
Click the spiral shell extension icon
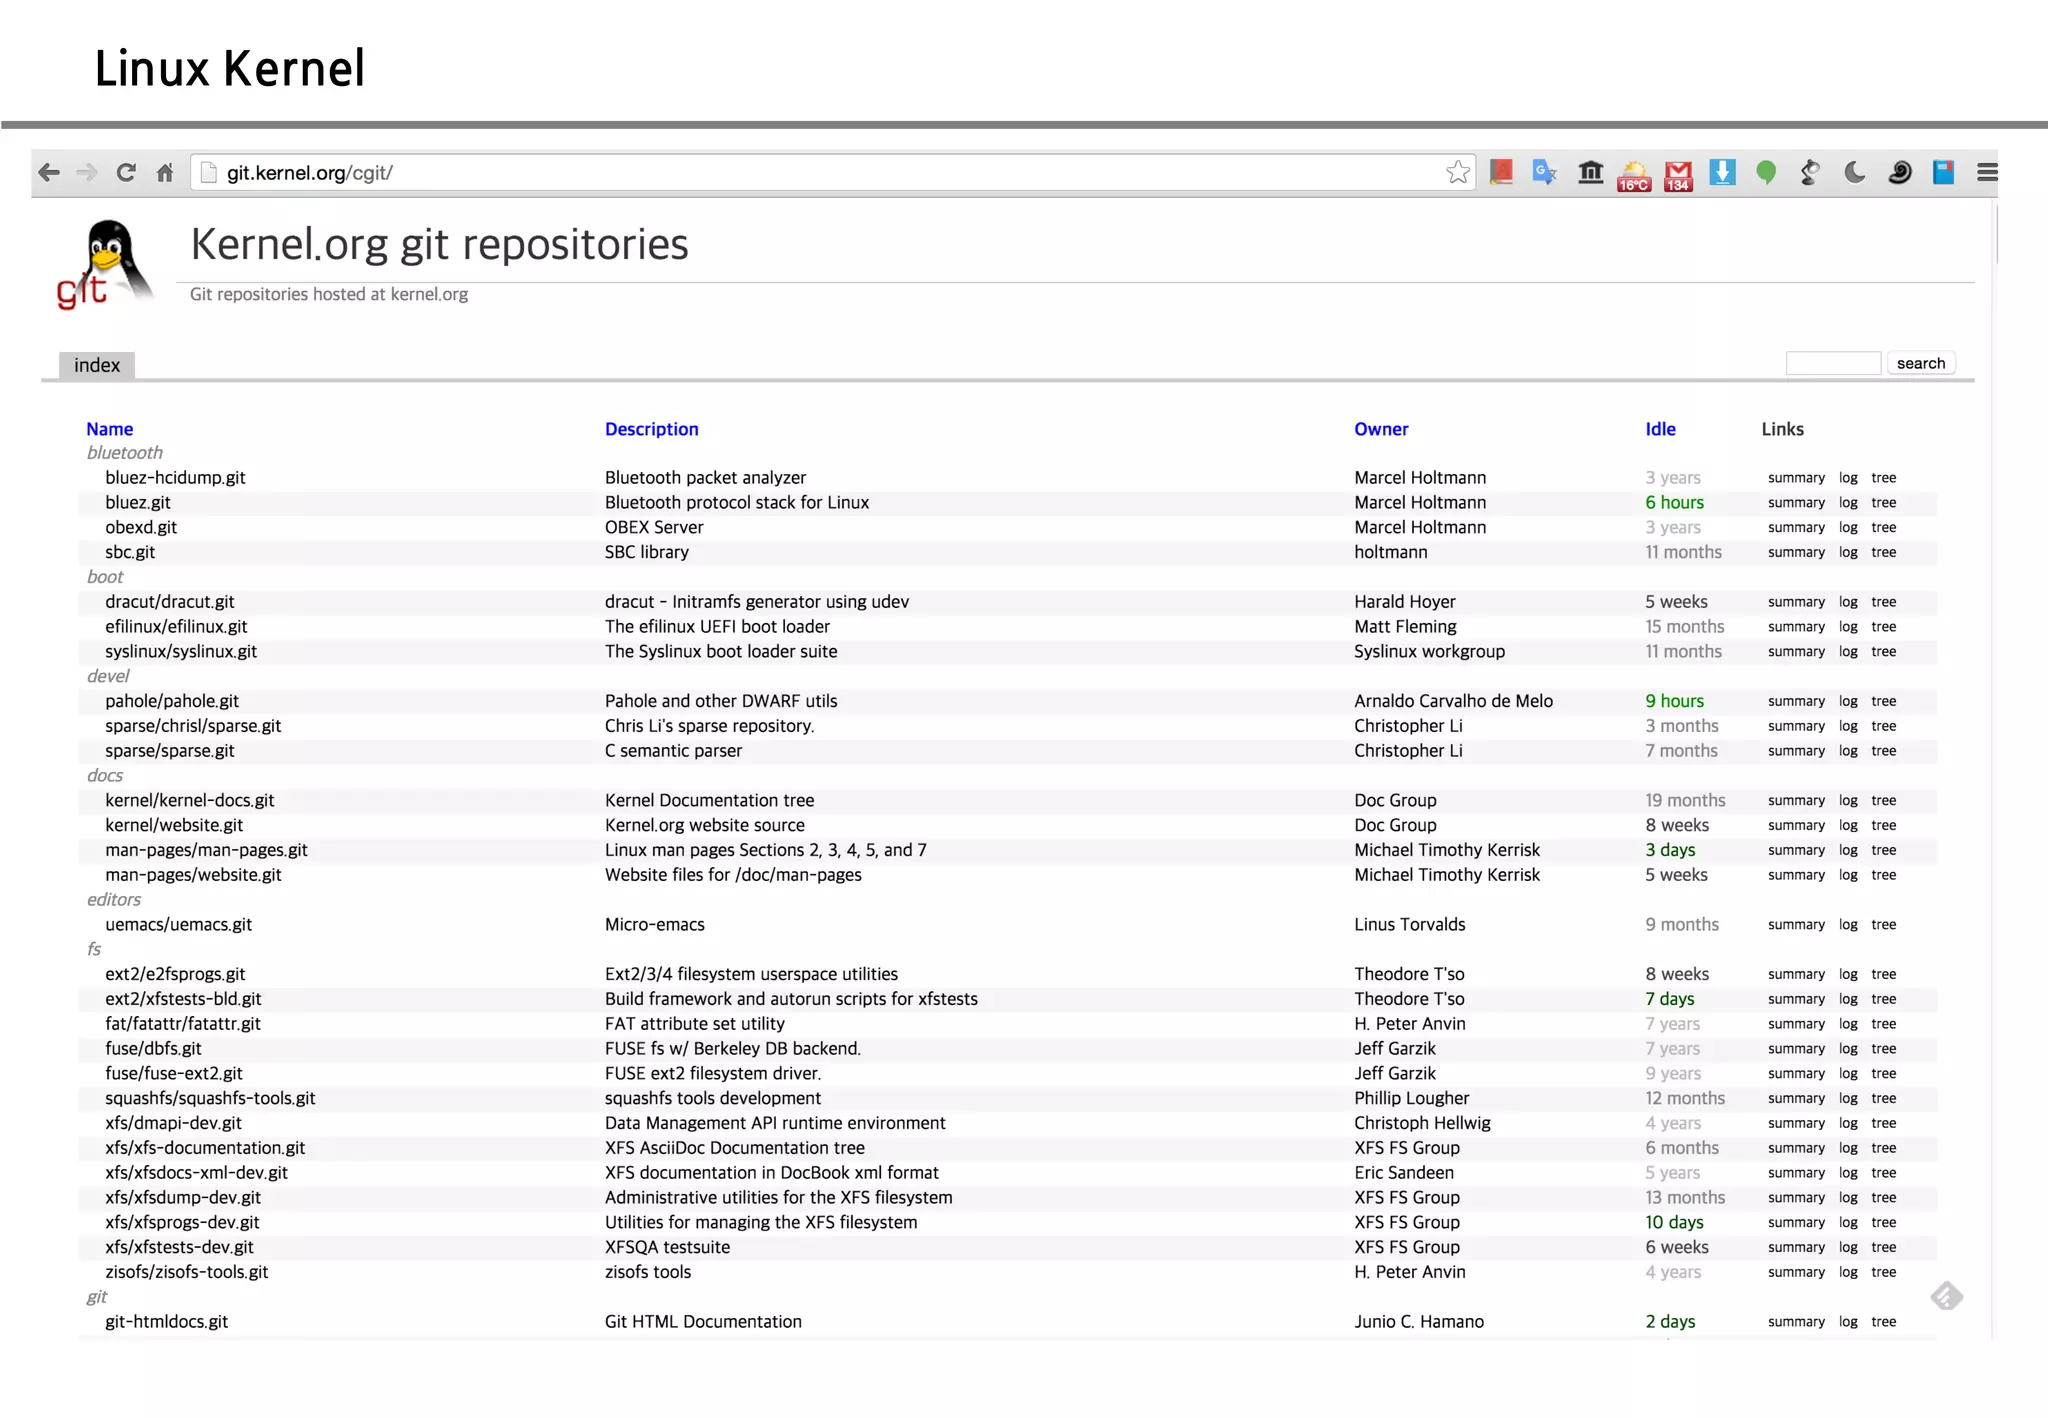tap(1899, 172)
